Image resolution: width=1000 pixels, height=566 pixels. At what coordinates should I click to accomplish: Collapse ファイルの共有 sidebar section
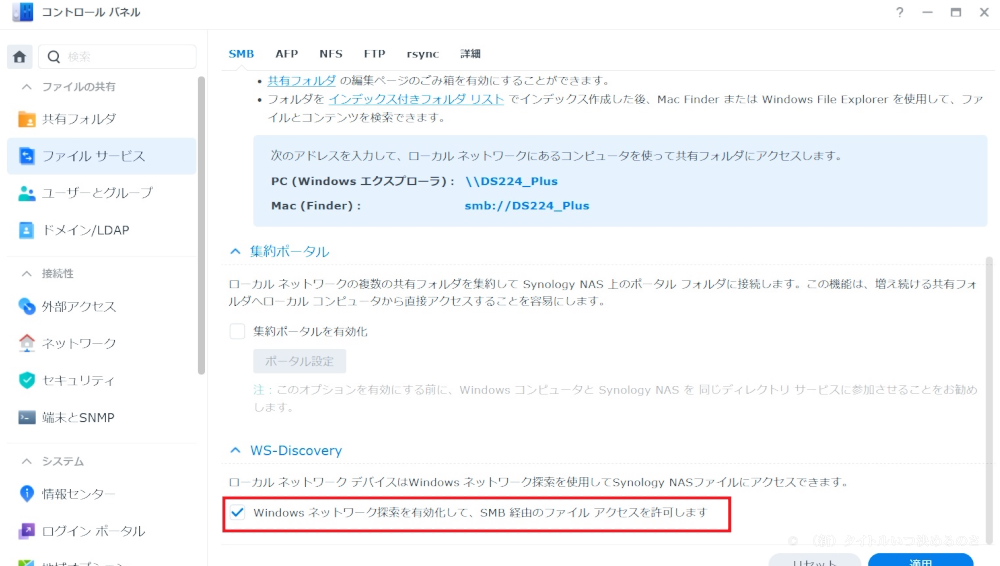tap(26, 87)
